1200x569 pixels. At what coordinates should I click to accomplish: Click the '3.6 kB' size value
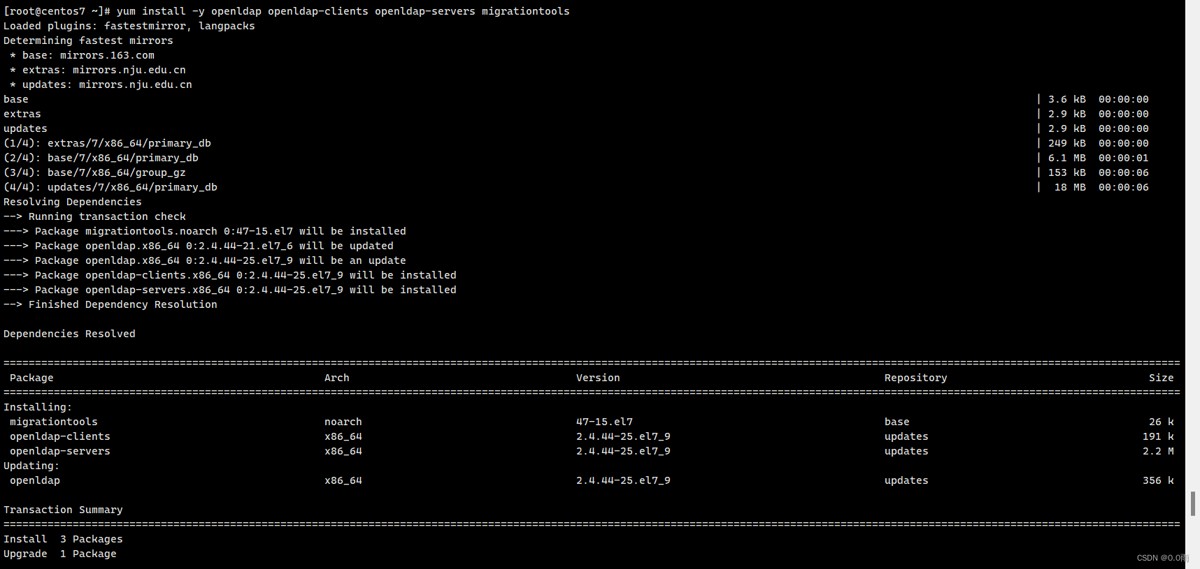pyautogui.click(x=1067, y=99)
